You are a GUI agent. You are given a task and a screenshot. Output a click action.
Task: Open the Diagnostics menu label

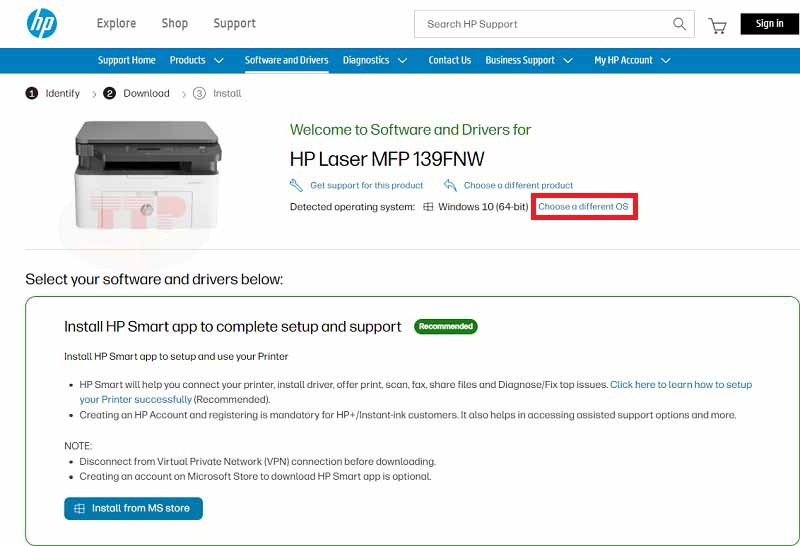(x=366, y=60)
